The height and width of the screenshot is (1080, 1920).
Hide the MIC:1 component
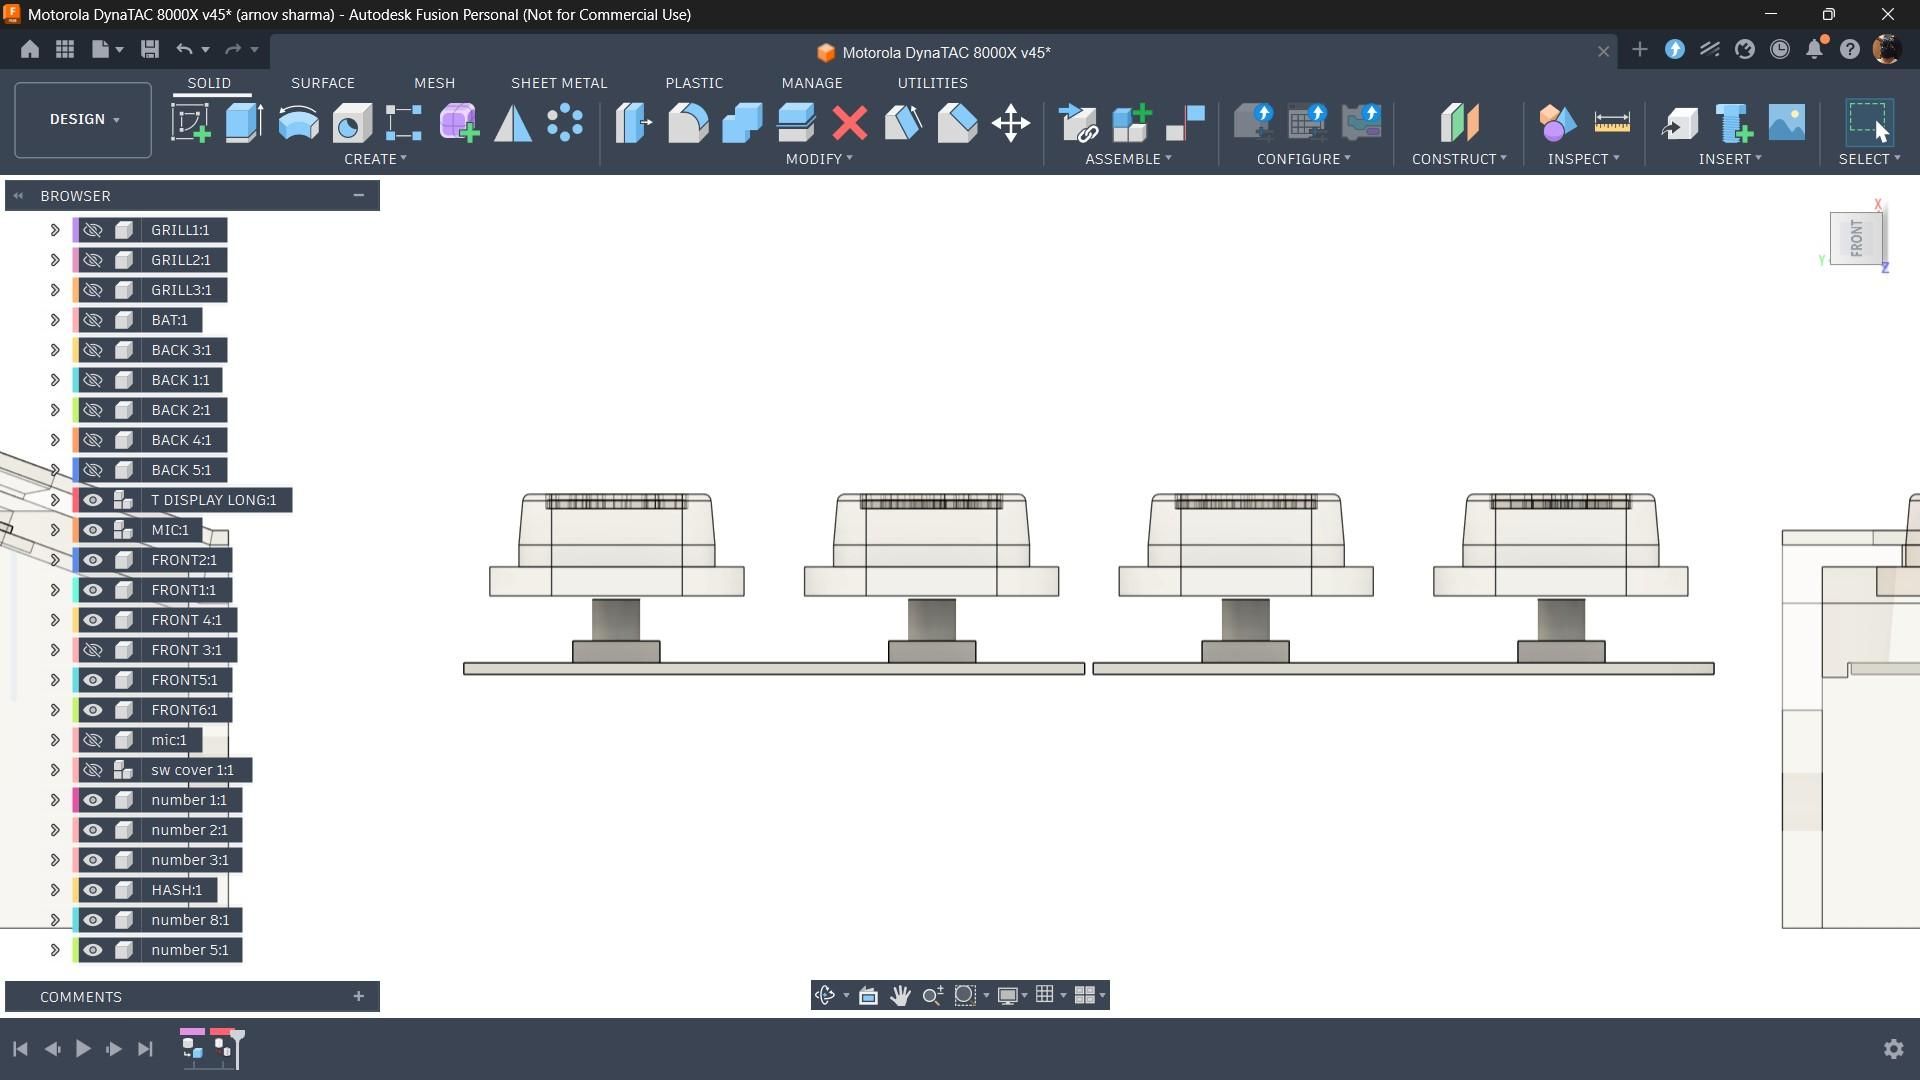93,530
